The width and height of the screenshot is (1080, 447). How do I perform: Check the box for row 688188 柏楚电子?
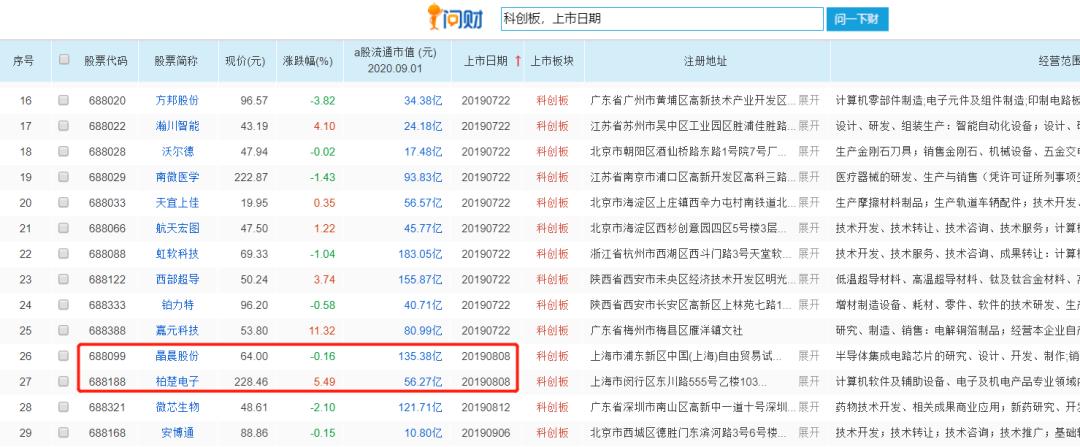[63, 381]
